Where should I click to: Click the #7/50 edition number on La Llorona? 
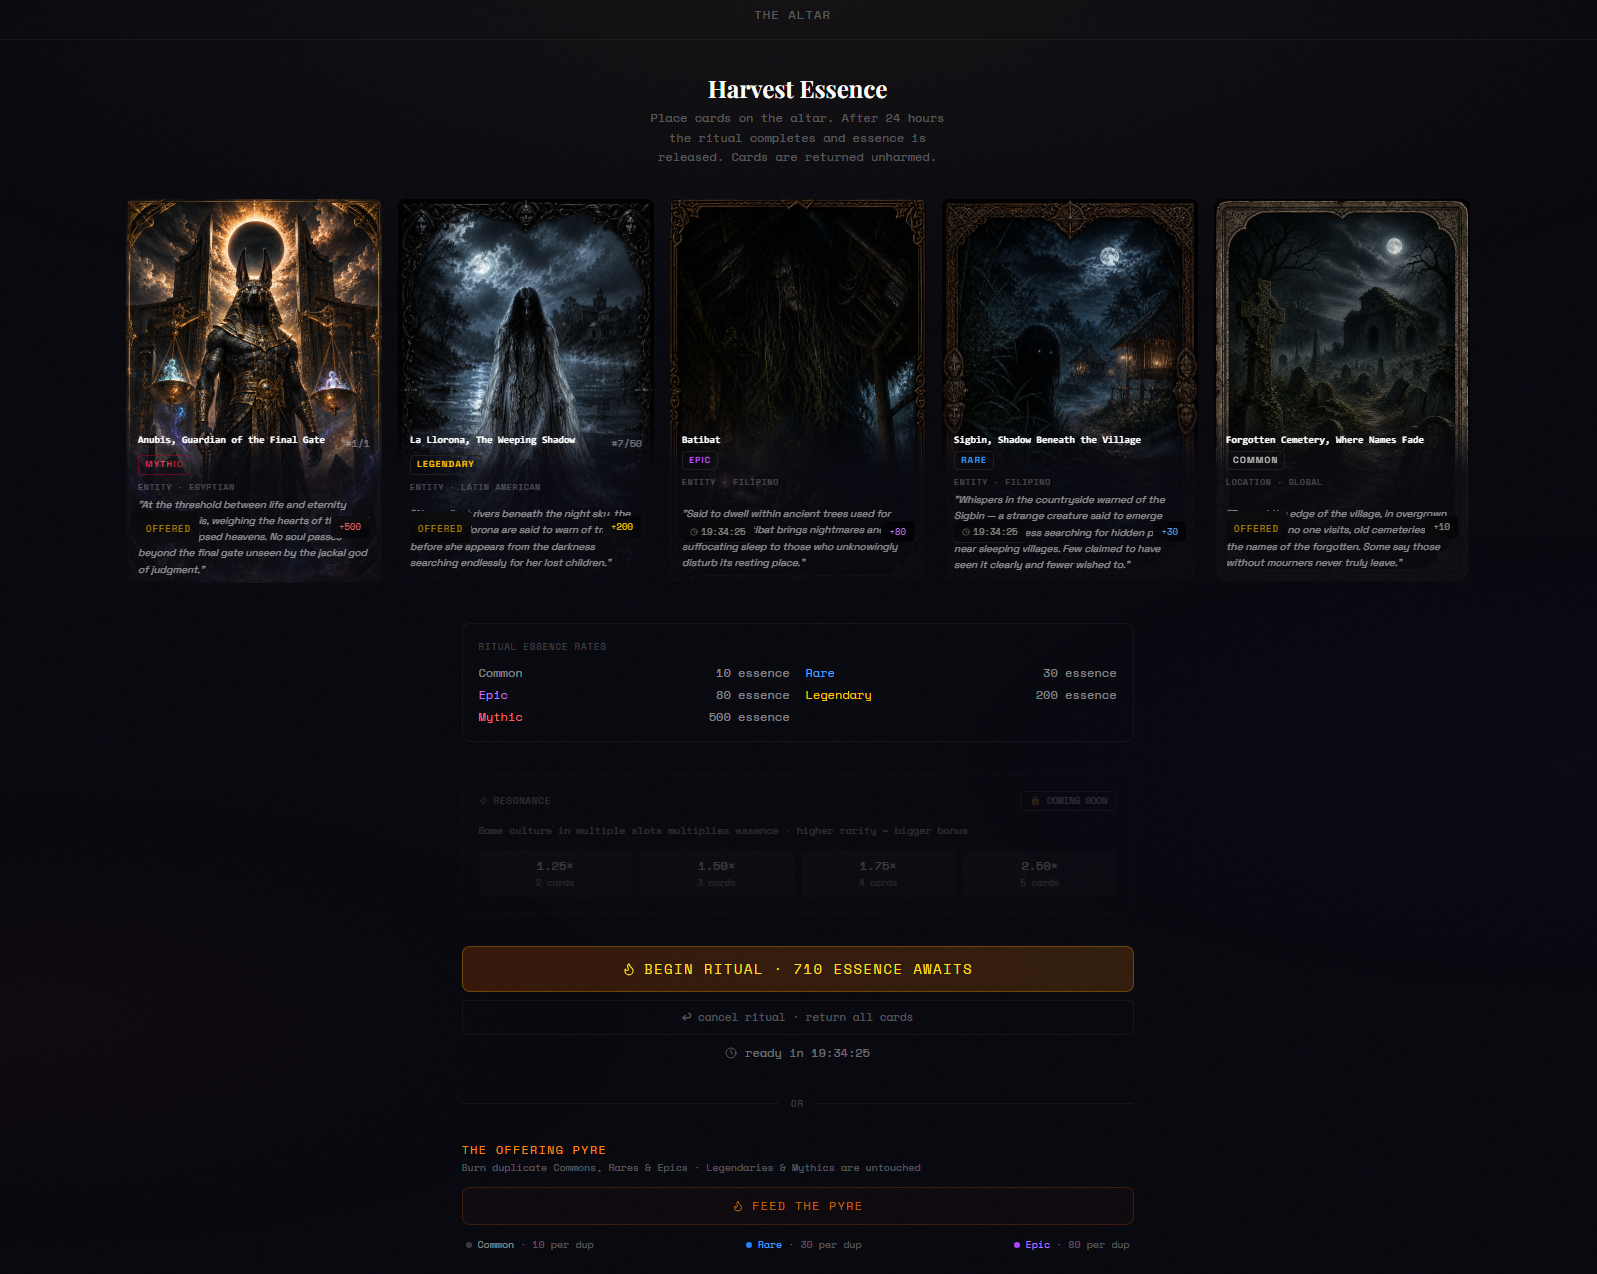coord(627,444)
